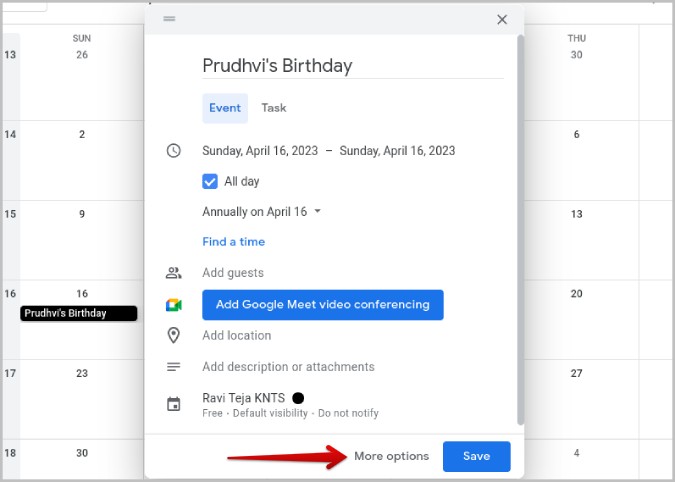675x482 pixels.
Task: Click the location pin icon
Action: (x=173, y=335)
